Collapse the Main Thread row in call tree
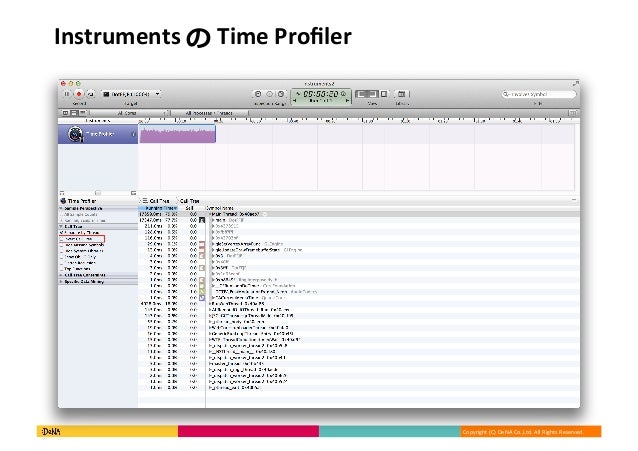The height and width of the screenshot is (451, 638). coord(210,214)
